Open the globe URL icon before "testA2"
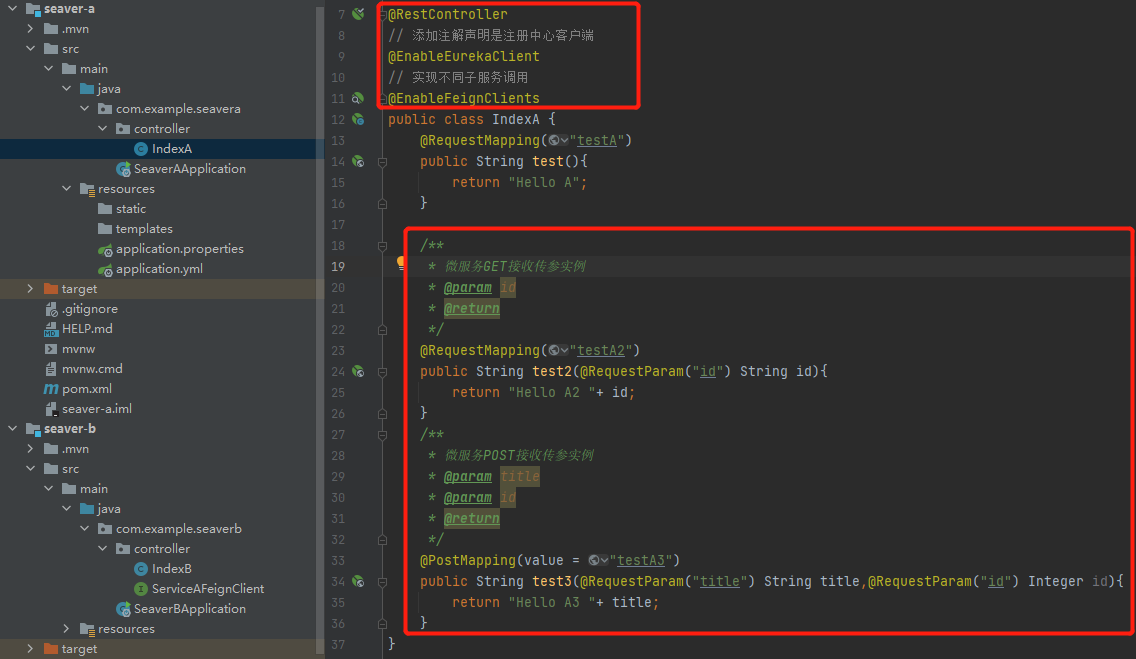This screenshot has height=659, width=1136. click(557, 350)
